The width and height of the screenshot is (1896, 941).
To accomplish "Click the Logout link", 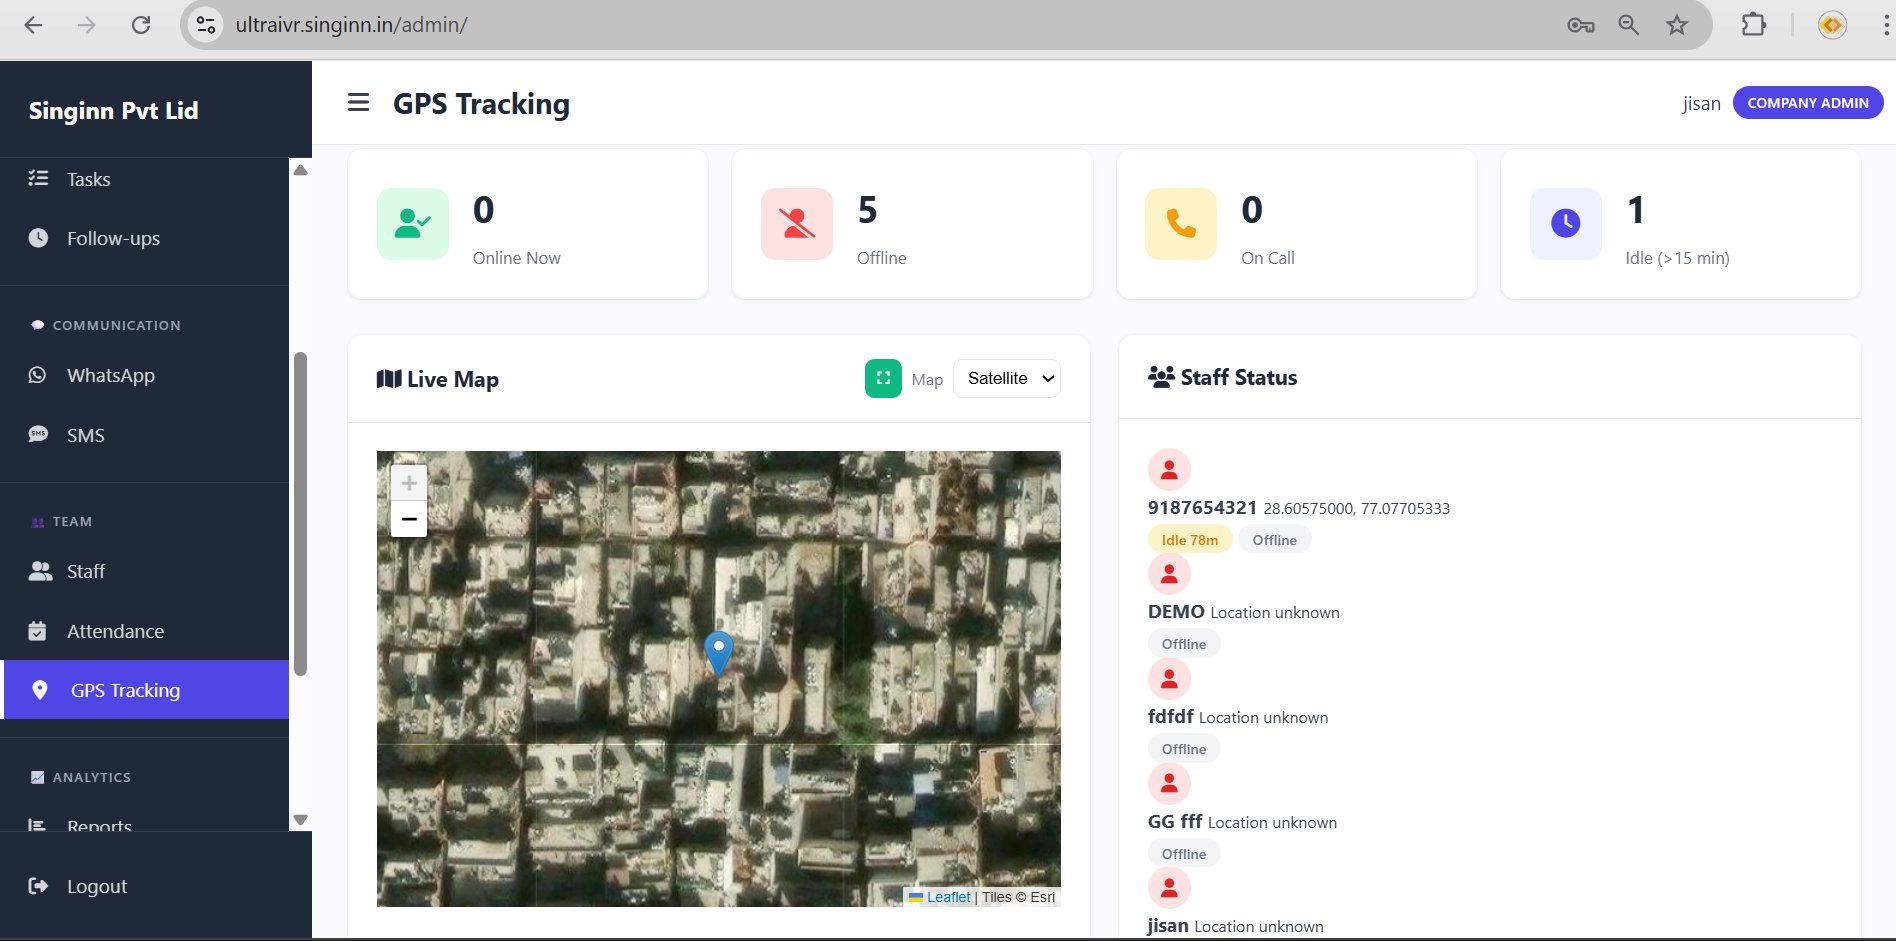I will [x=96, y=887].
